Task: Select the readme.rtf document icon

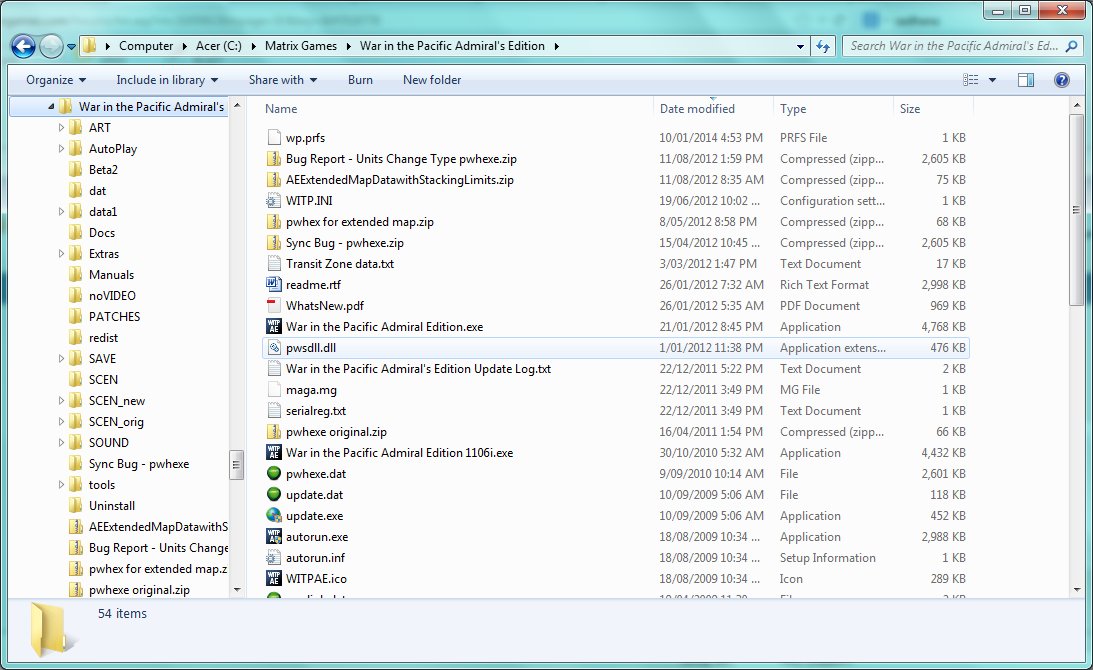Action: (x=274, y=284)
